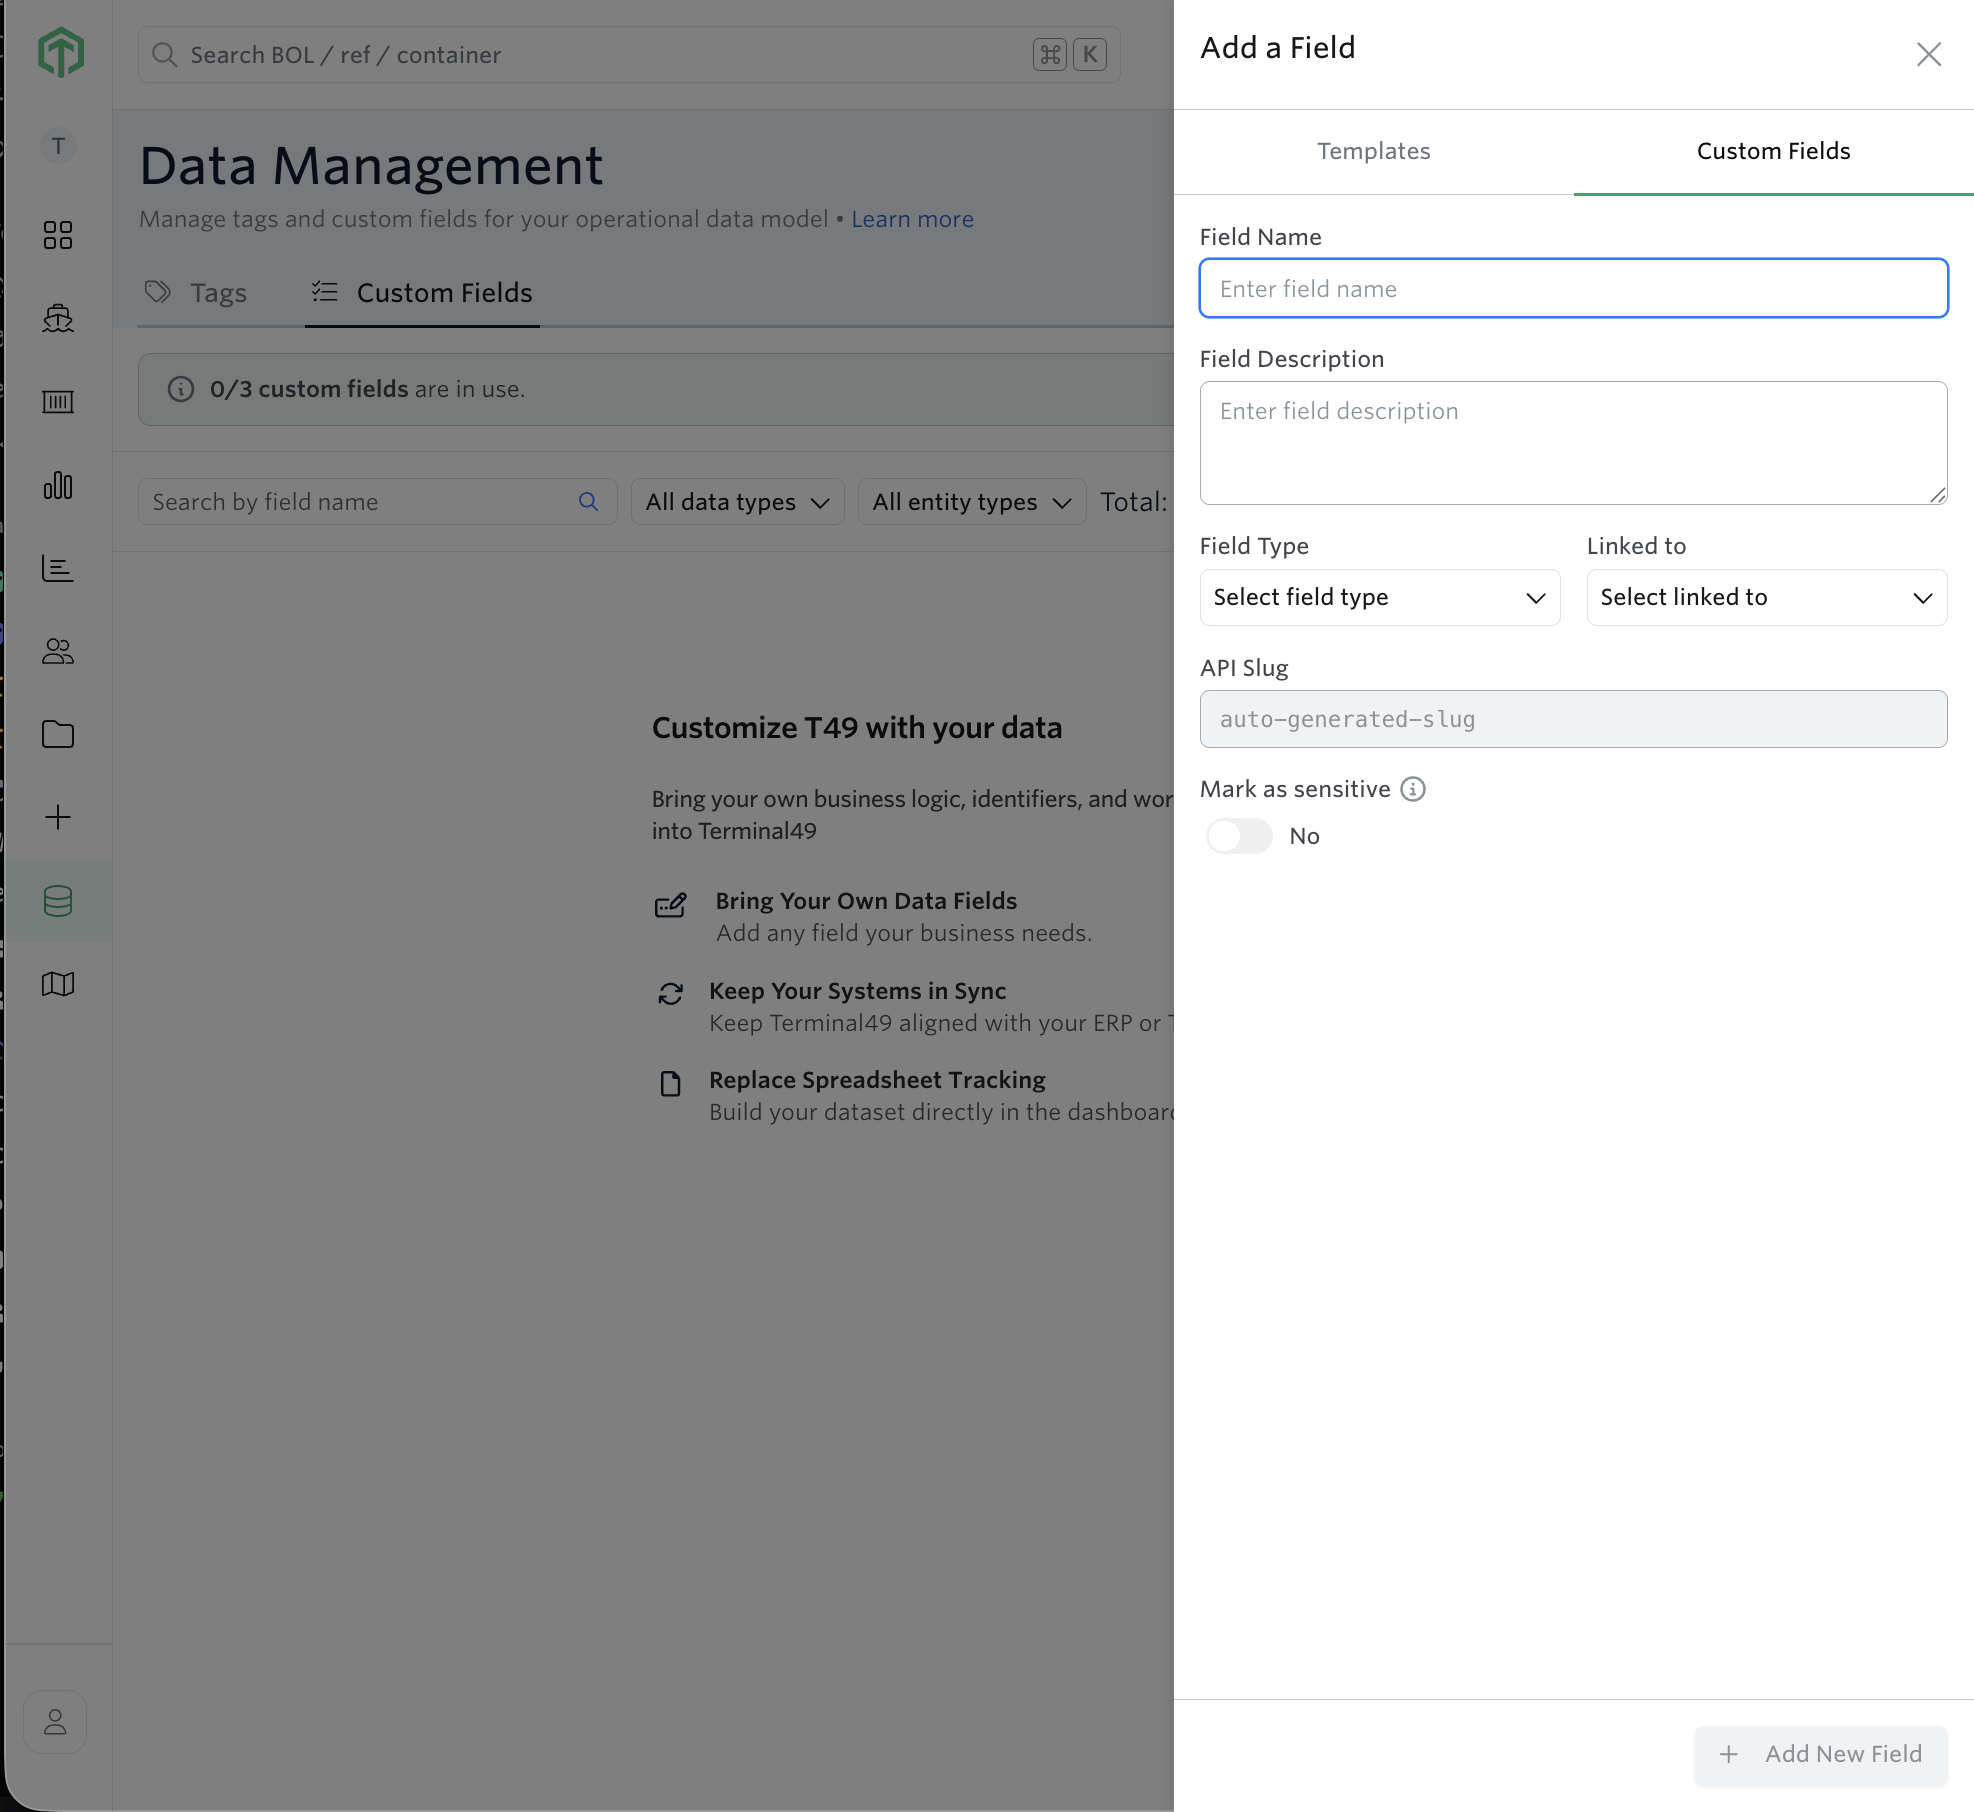Screen dimensions: 1974x1812
Task: Switch to the Templates tab
Action: [1374, 151]
